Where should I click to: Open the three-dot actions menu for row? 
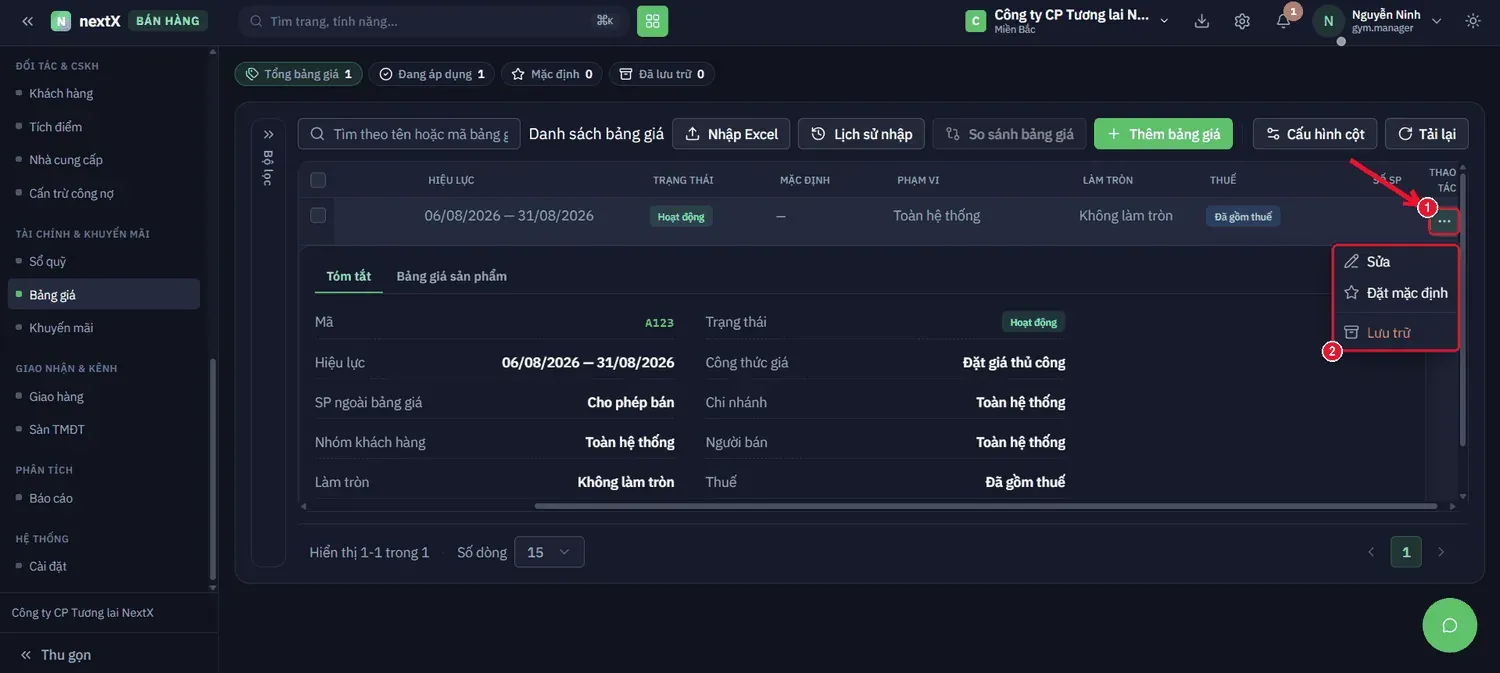coord(1444,221)
